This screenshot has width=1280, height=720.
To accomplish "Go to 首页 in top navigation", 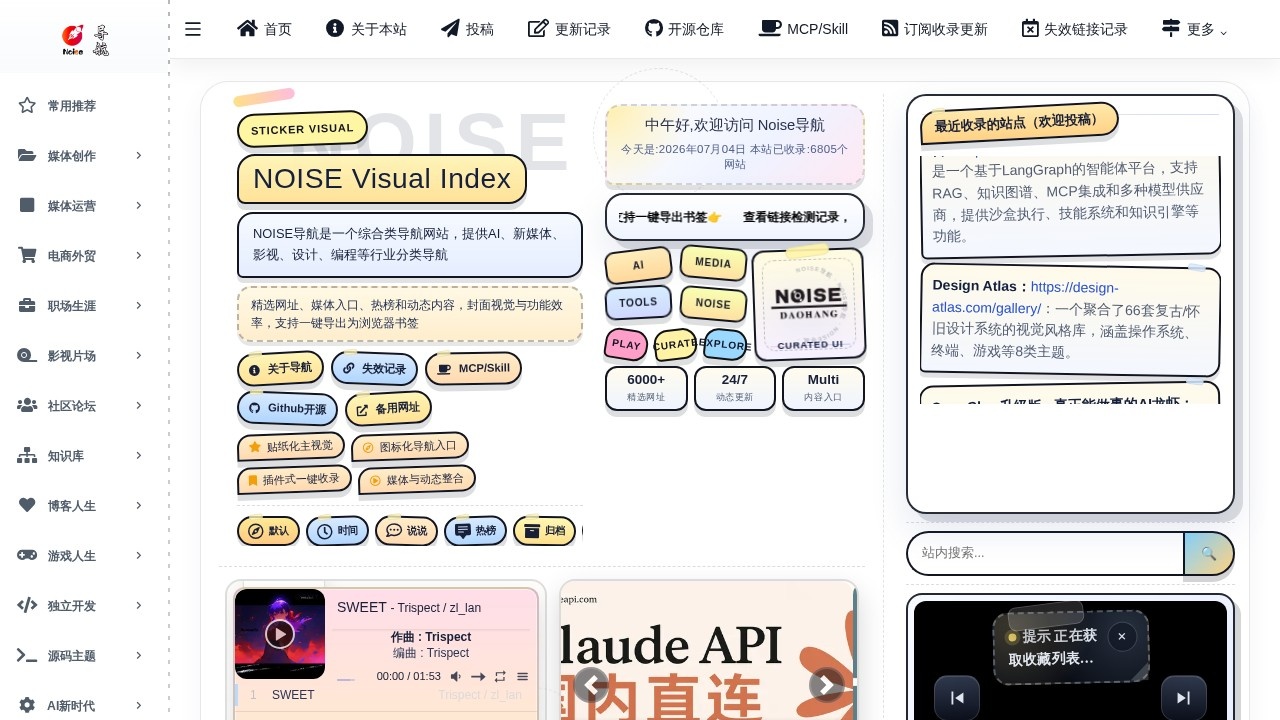I will [x=265, y=29].
